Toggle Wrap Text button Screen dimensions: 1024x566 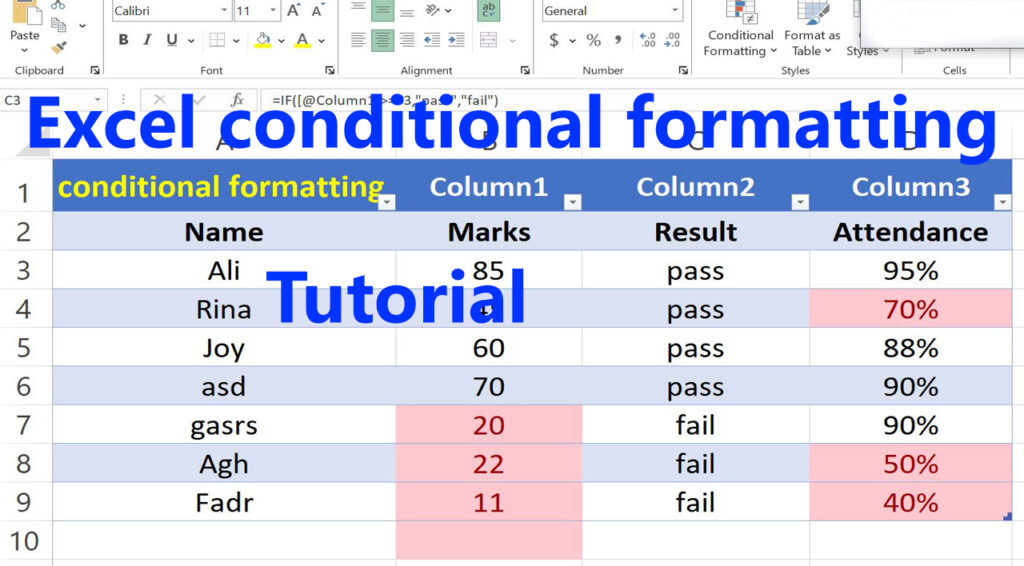click(488, 10)
